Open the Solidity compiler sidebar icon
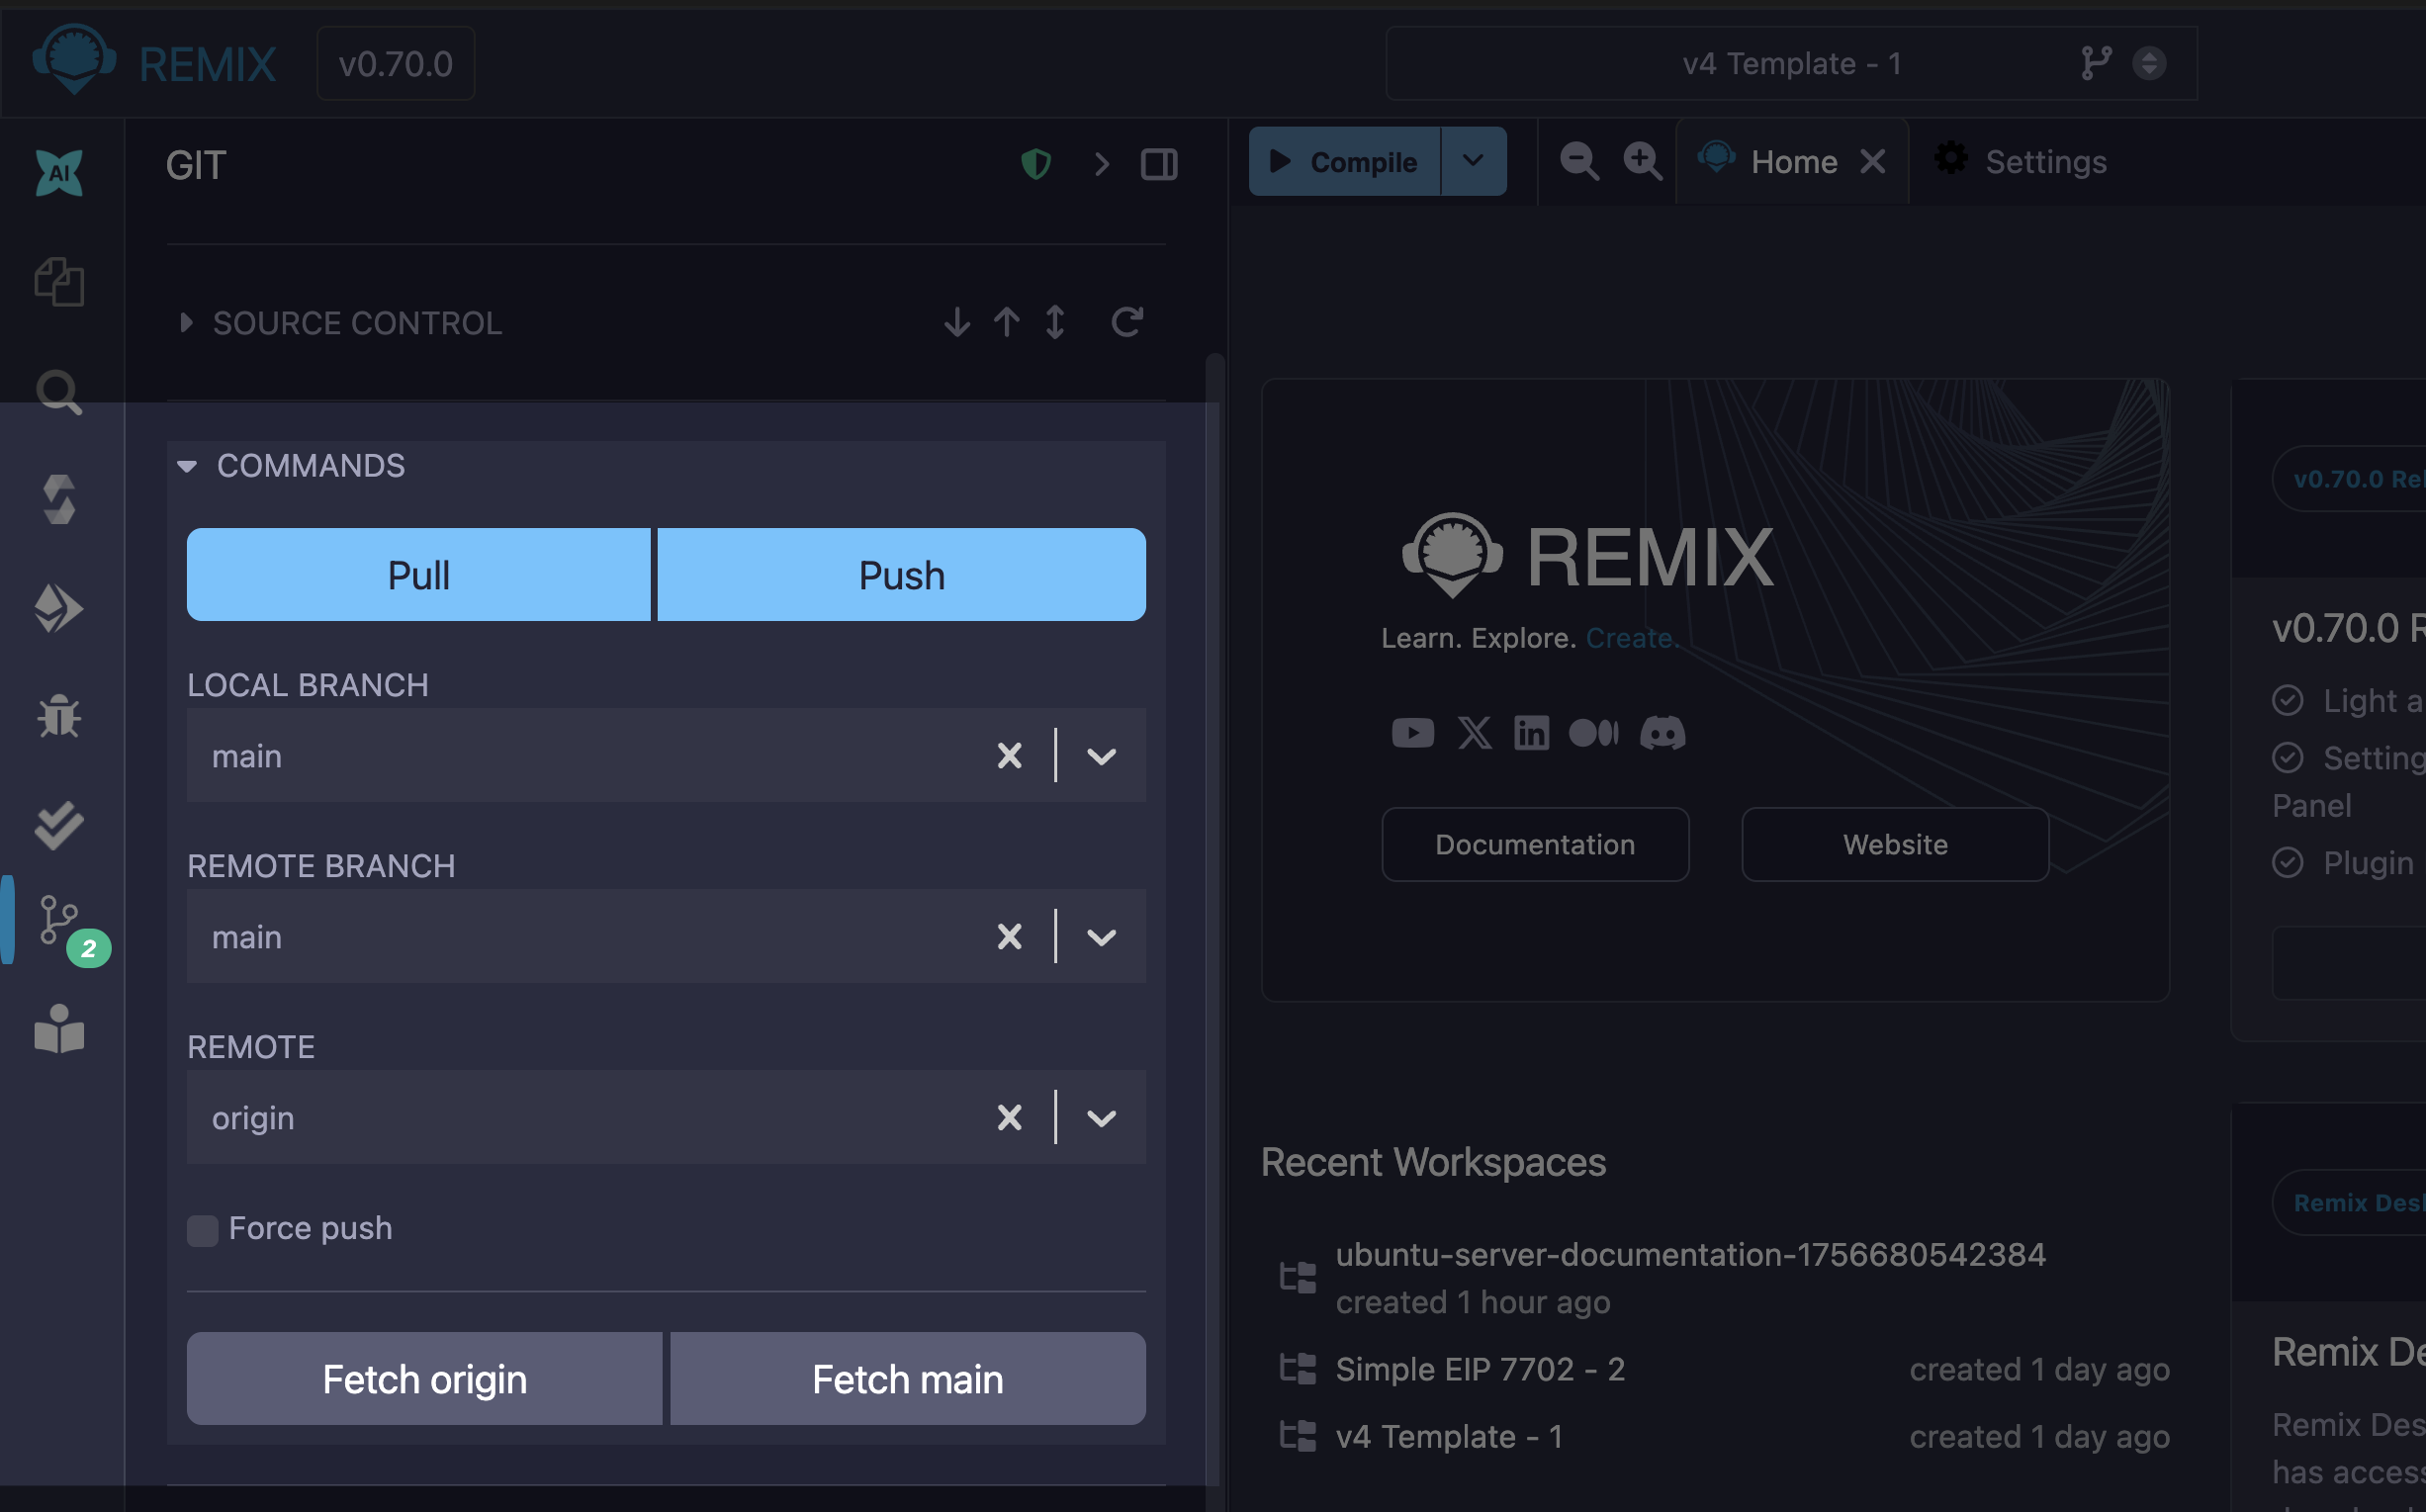The width and height of the screenshot is (2426, 1512). coord(59,499)
